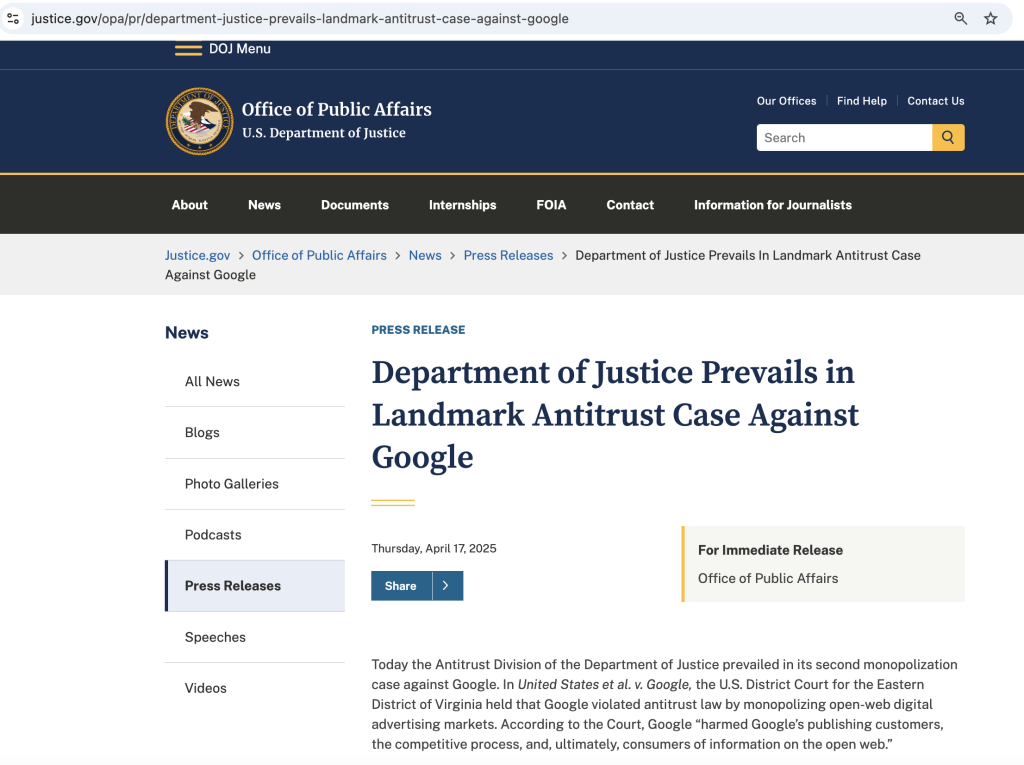Open the Documents menu item
The image size is (1024, 765).
click(x=355, y=204)
